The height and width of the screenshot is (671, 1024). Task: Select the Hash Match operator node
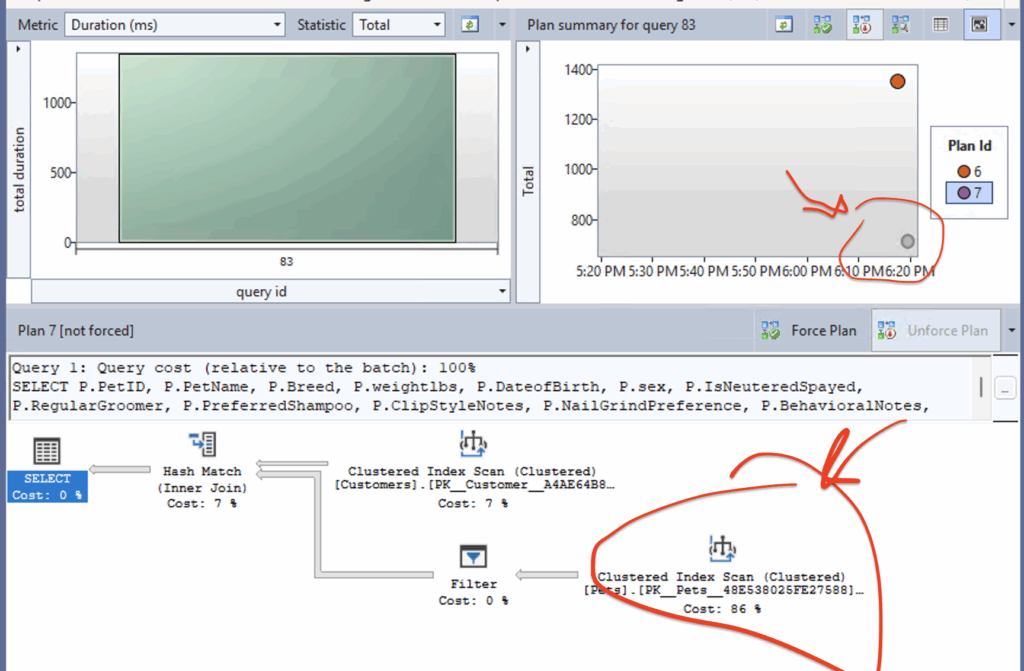coord(203,446)
